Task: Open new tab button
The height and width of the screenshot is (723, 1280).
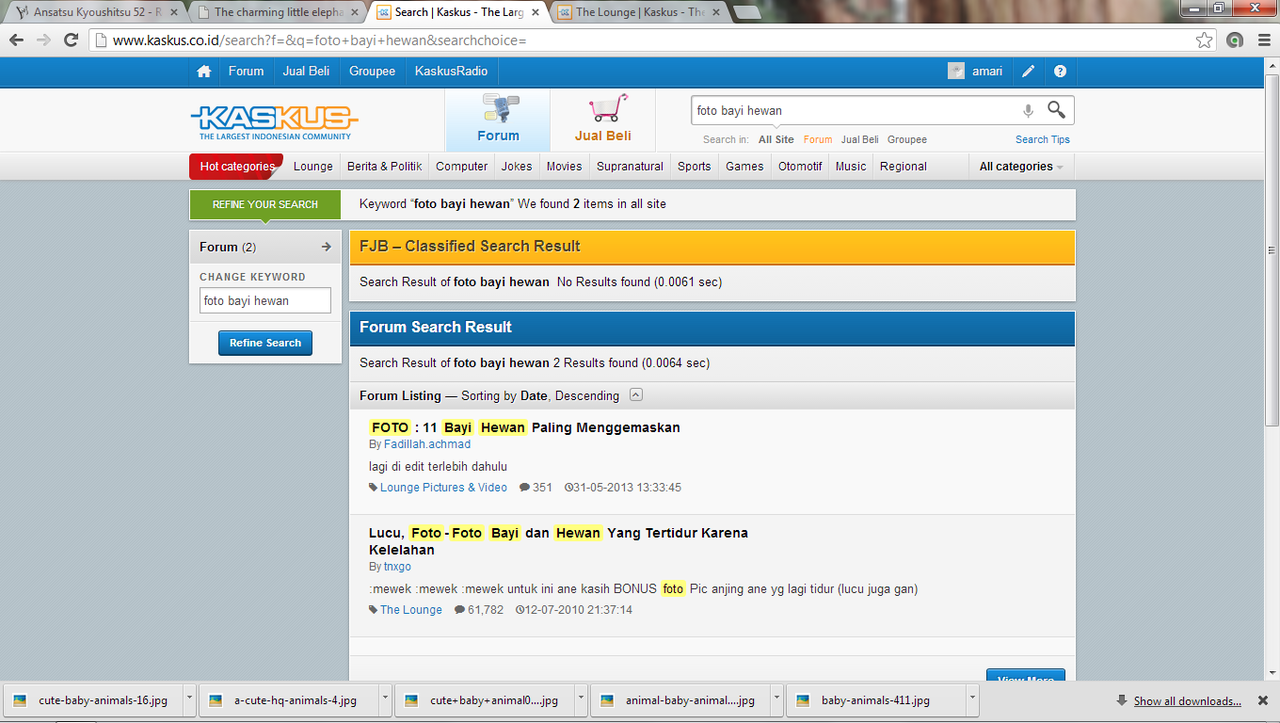Action: pyautogui.click(x=746, y=12)
